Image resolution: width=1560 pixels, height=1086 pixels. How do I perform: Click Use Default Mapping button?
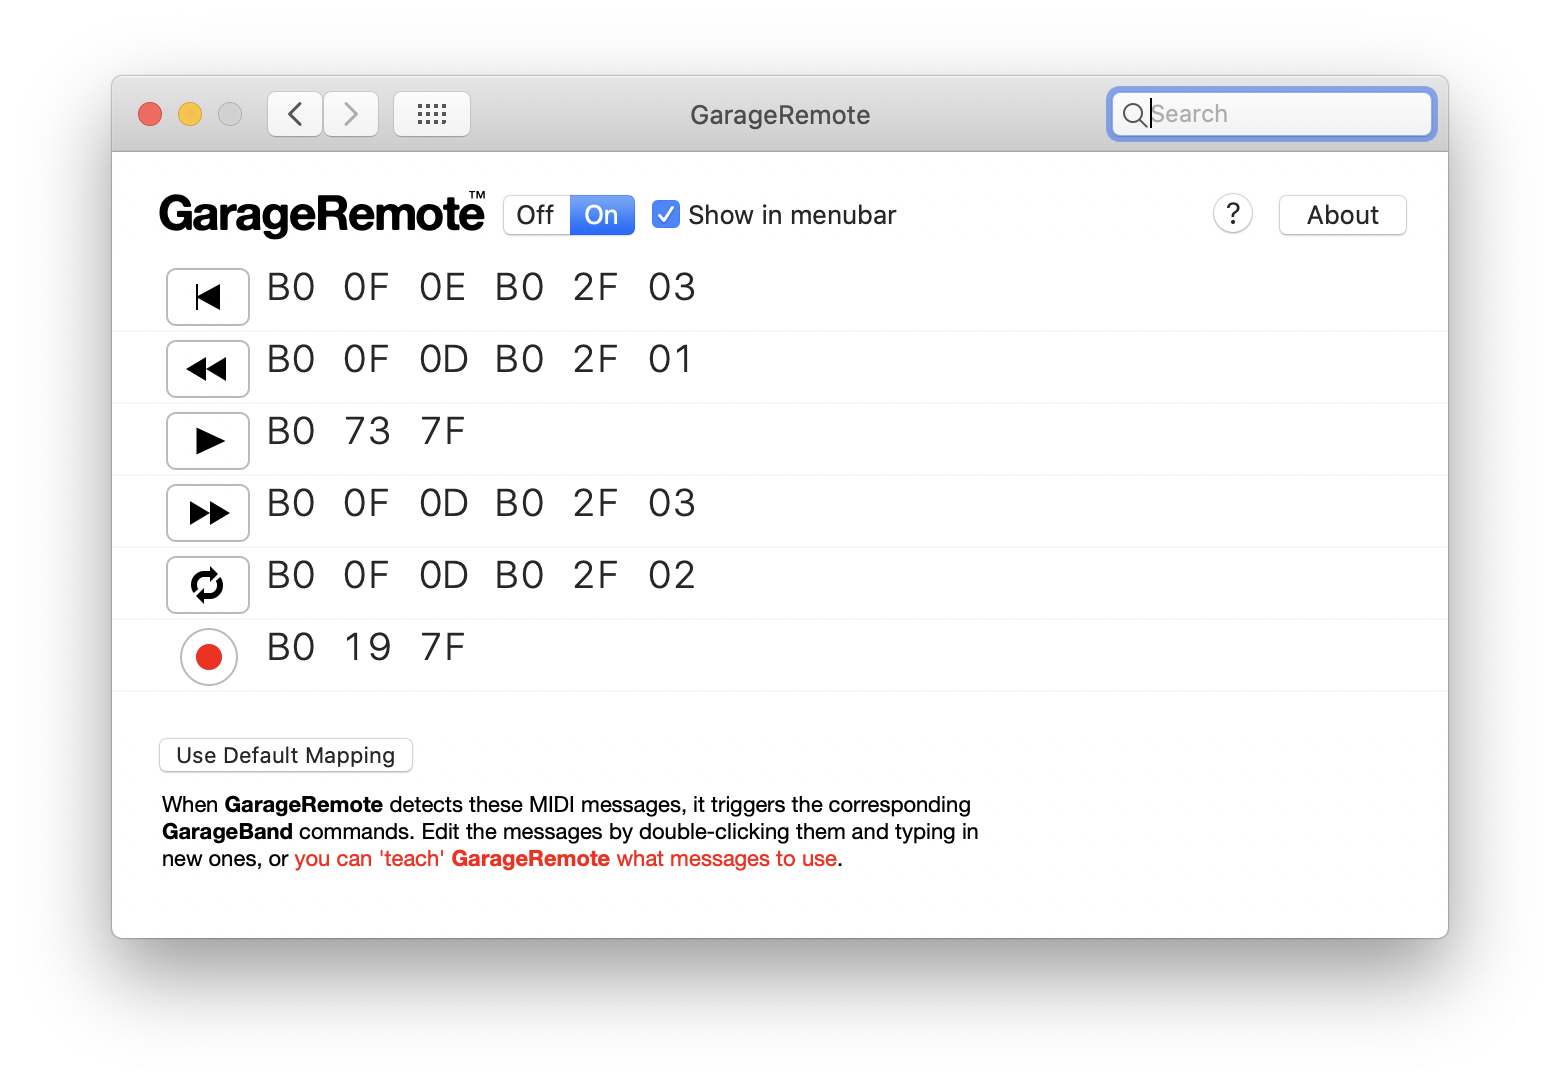[x=286, y=755]
